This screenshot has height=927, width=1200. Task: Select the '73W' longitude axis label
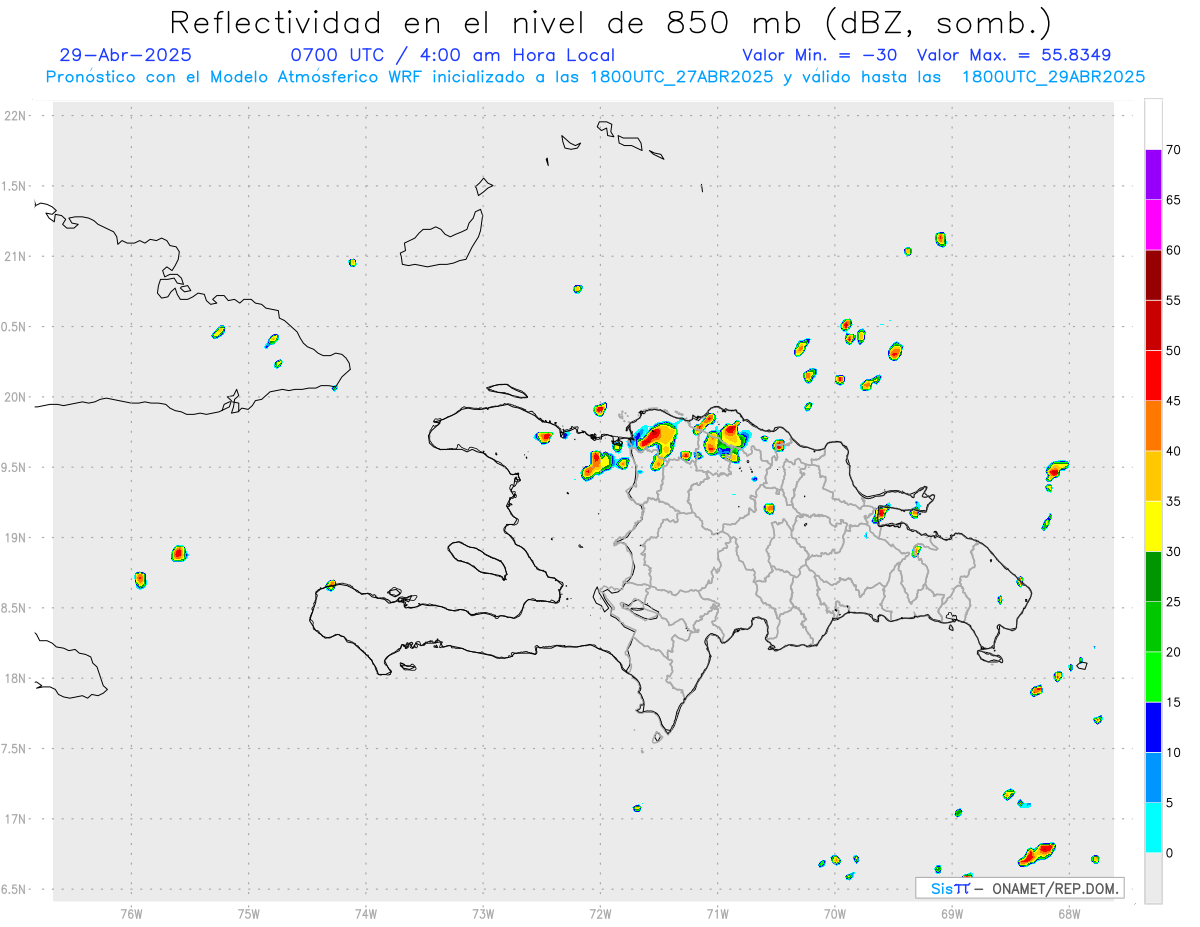click(483, 912)
